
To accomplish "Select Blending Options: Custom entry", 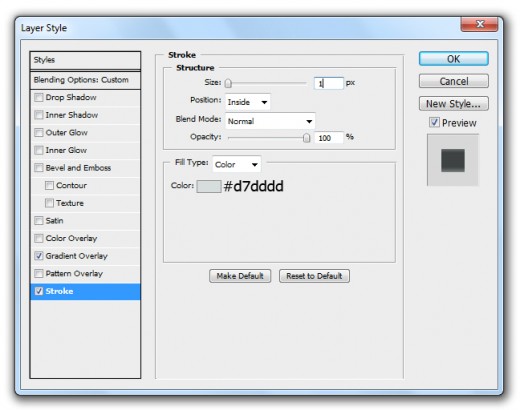I will click(85, 80).
